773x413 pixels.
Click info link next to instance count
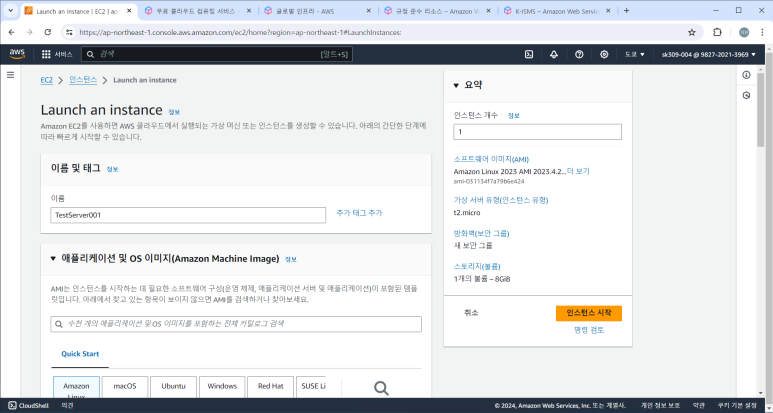coord(514,115)
